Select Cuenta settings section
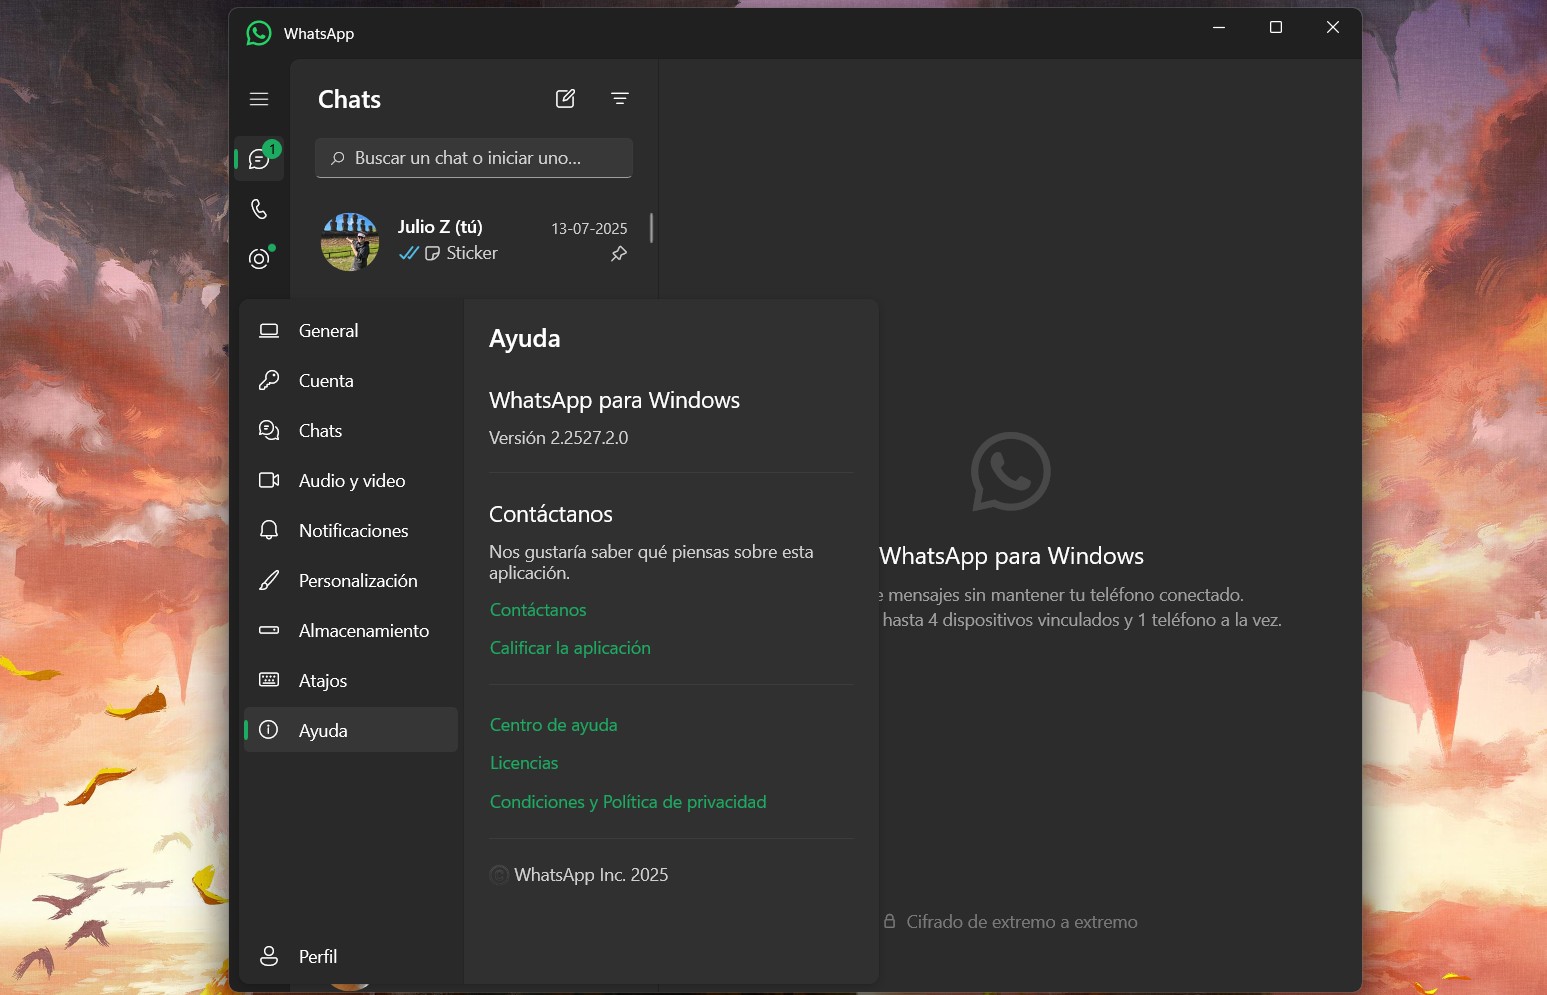 [x=351, y=381]
